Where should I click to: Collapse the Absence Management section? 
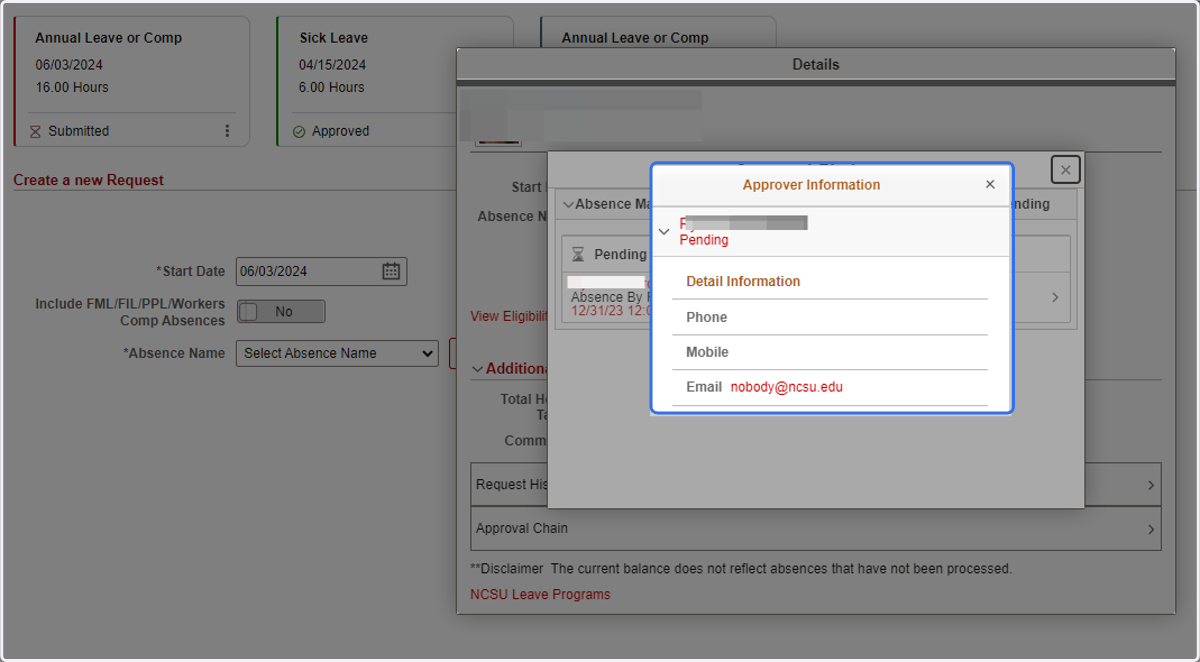click(x=568, y=204)
